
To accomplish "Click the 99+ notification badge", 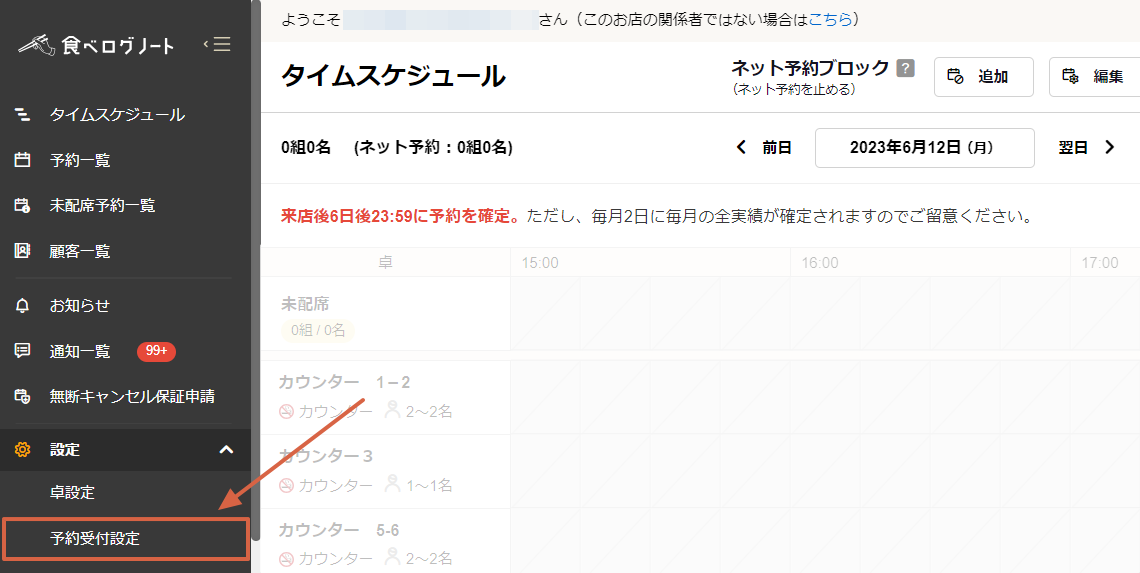I will coord(156,351).
